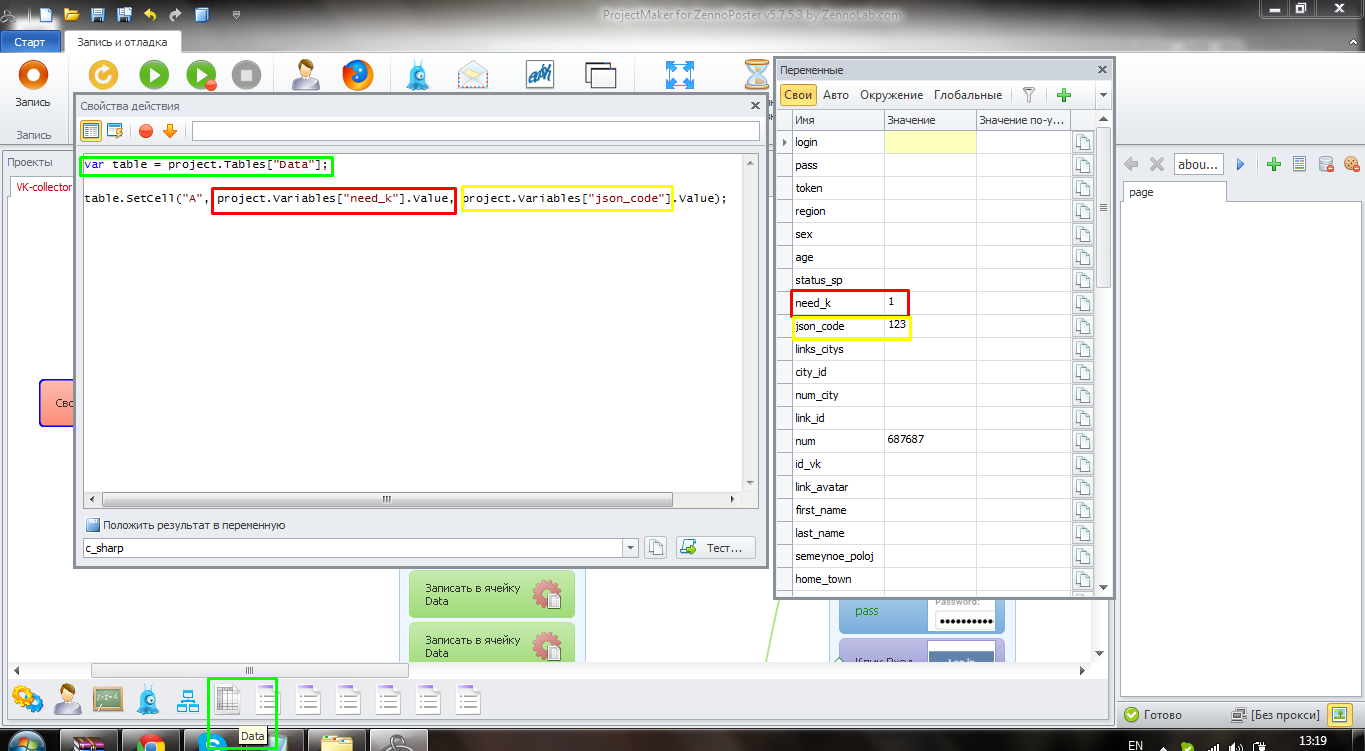The image size is (1365, 751).
Task: Click the Имя column header
Action: coord(838,120)
